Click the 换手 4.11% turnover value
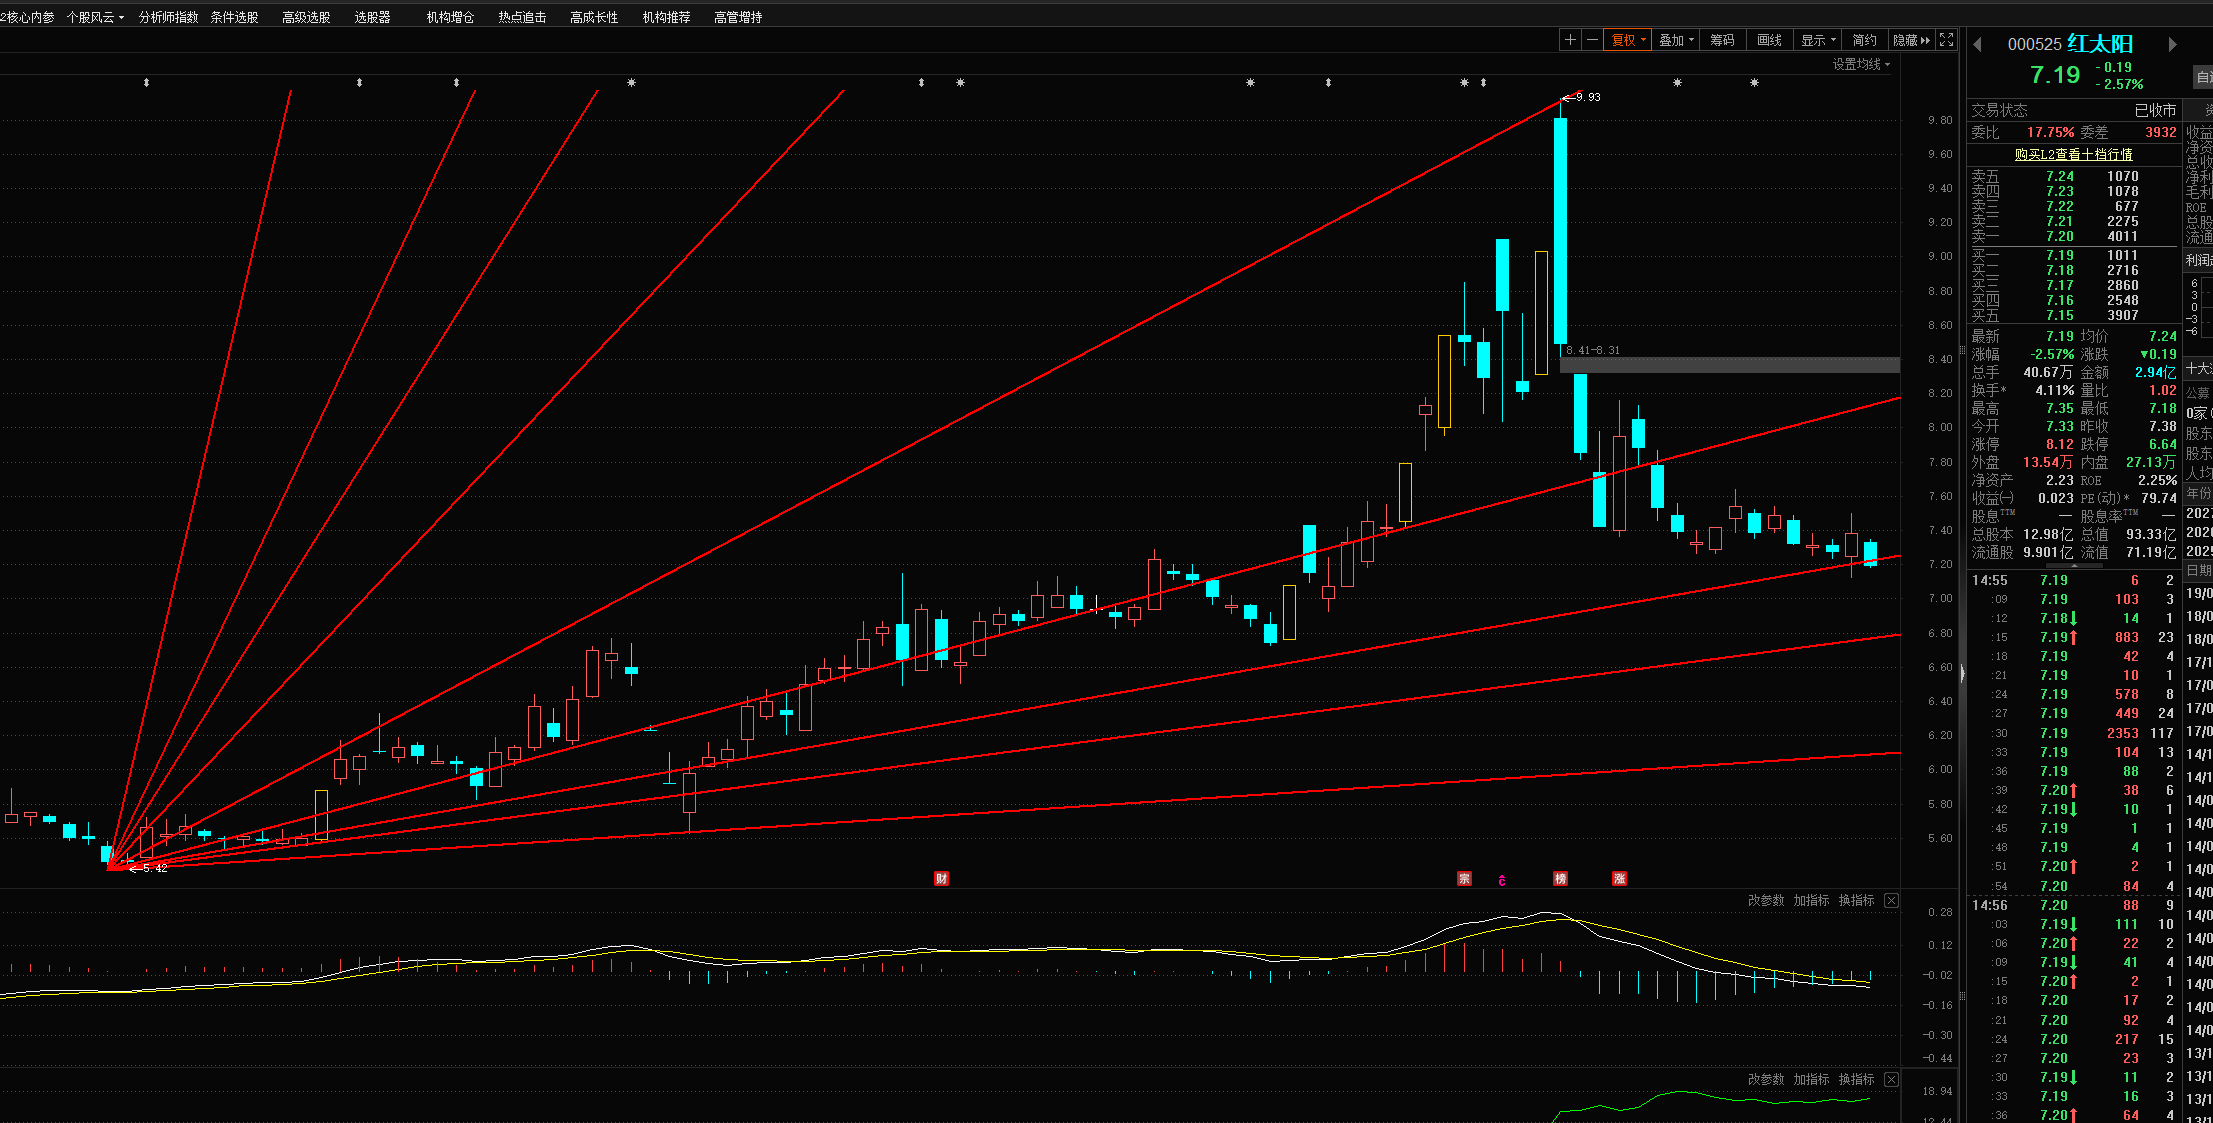The height and width of the screenshot is (1123, 2213). click(2054, 390)
